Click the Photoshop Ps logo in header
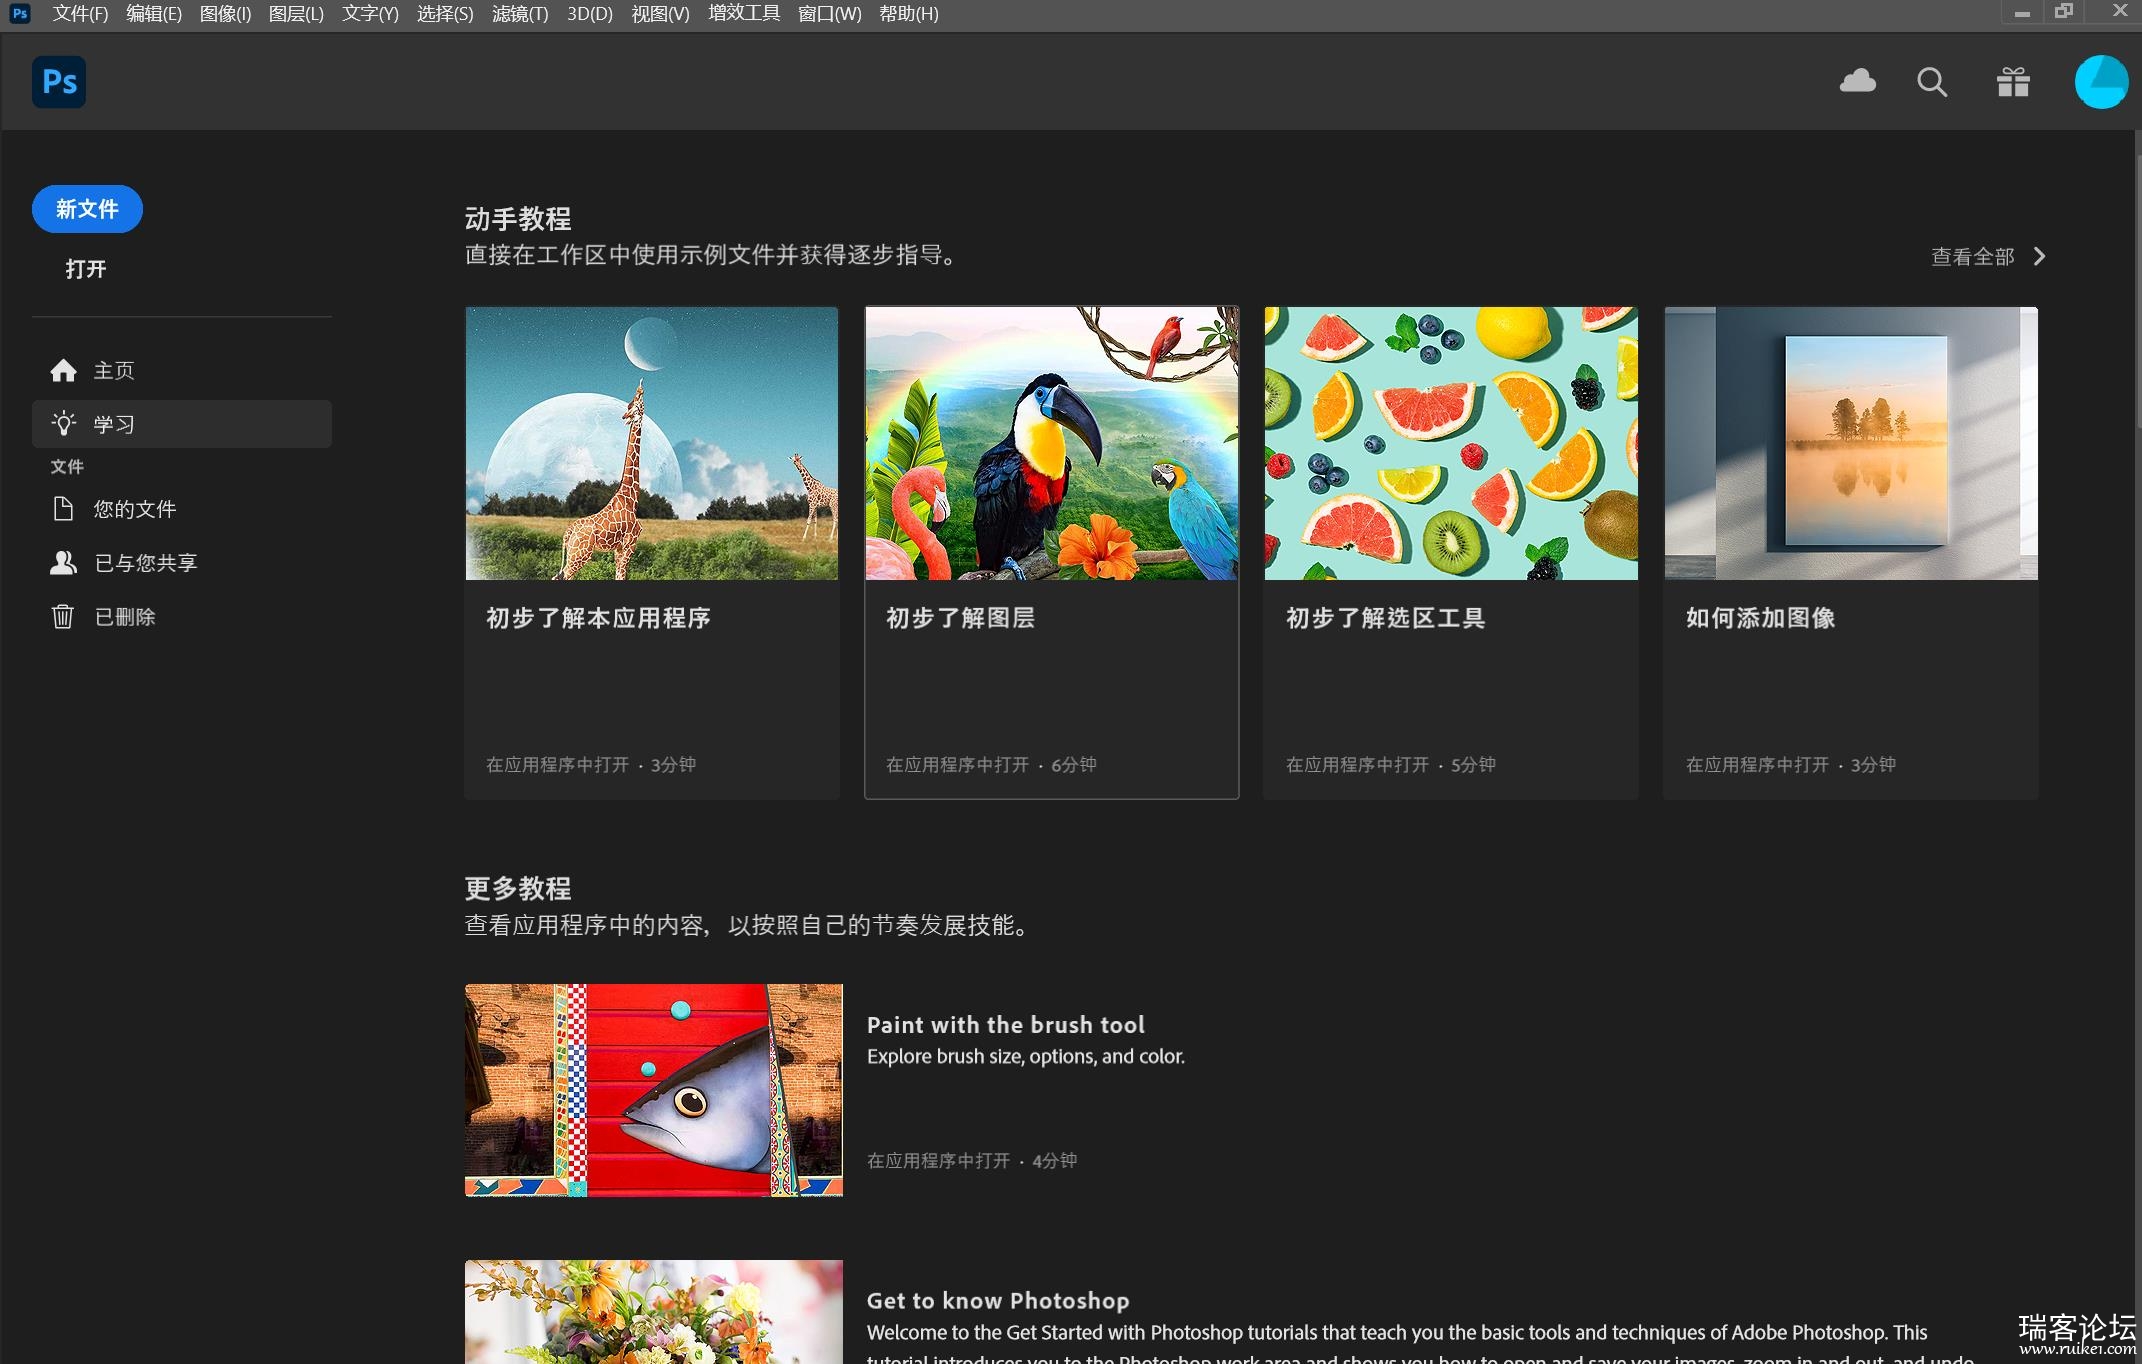 tap(59, 82)
